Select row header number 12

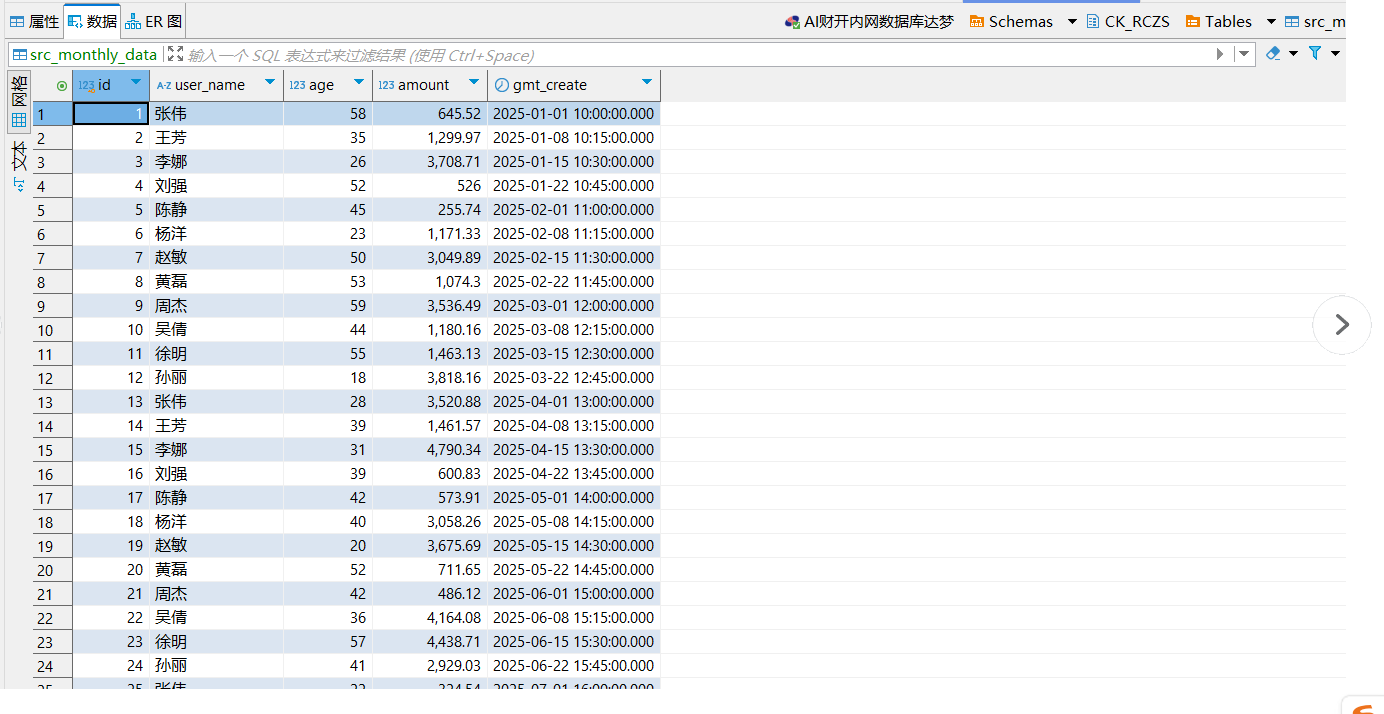[x=53, y=378]
